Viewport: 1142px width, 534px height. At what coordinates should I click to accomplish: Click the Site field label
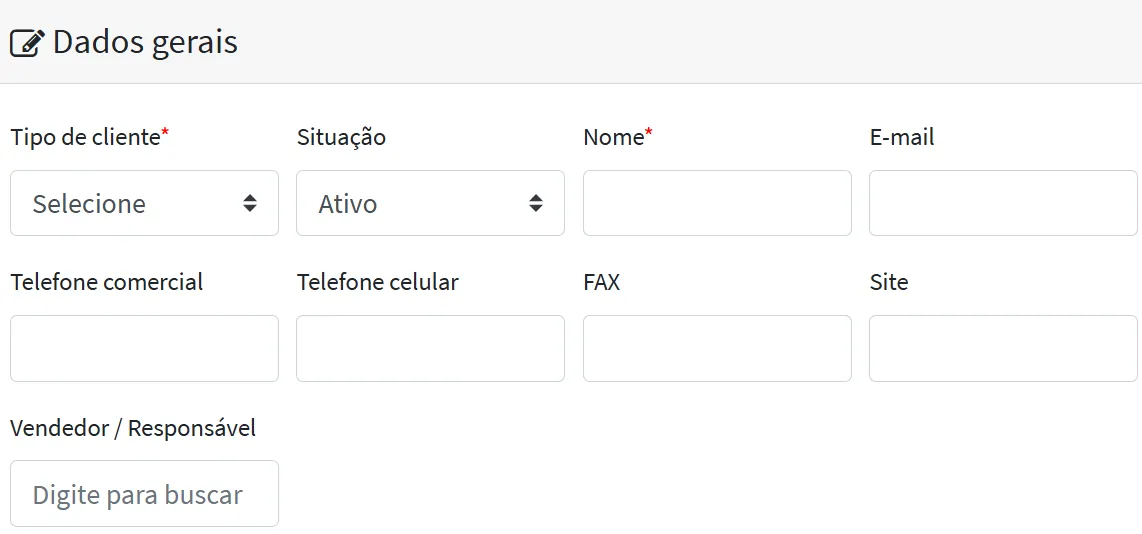[889, 283]
